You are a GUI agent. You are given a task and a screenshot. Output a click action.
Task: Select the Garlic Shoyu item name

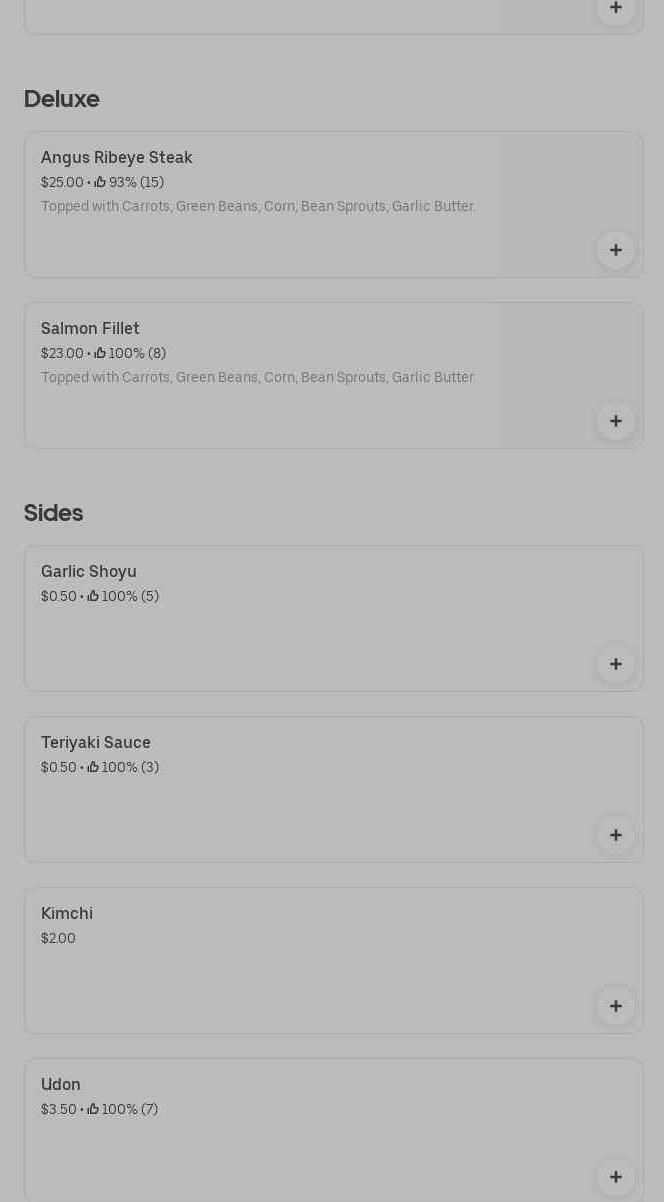89,572
